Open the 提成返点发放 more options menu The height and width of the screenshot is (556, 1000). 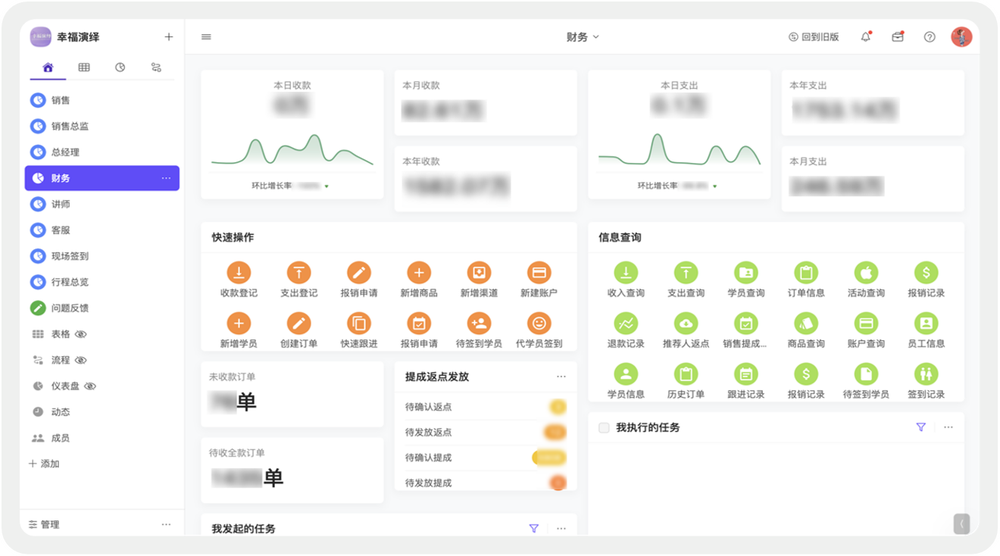point(561,377)
